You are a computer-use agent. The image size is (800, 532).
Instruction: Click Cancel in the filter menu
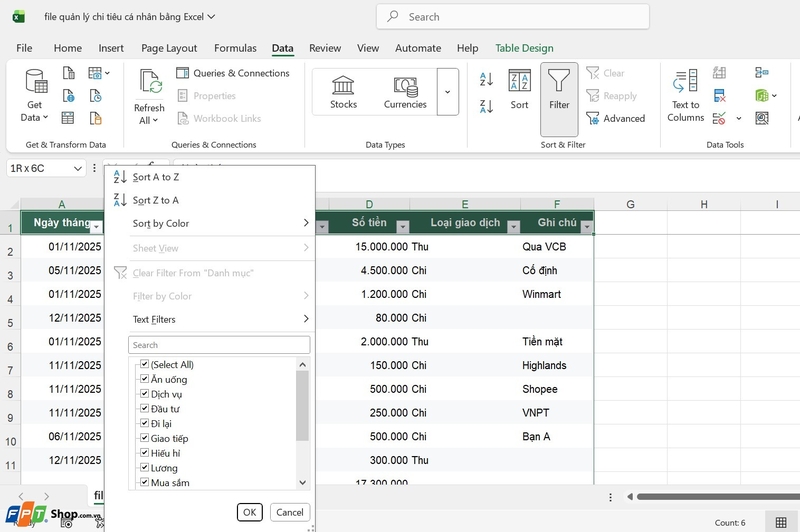(x=290, y=512)
